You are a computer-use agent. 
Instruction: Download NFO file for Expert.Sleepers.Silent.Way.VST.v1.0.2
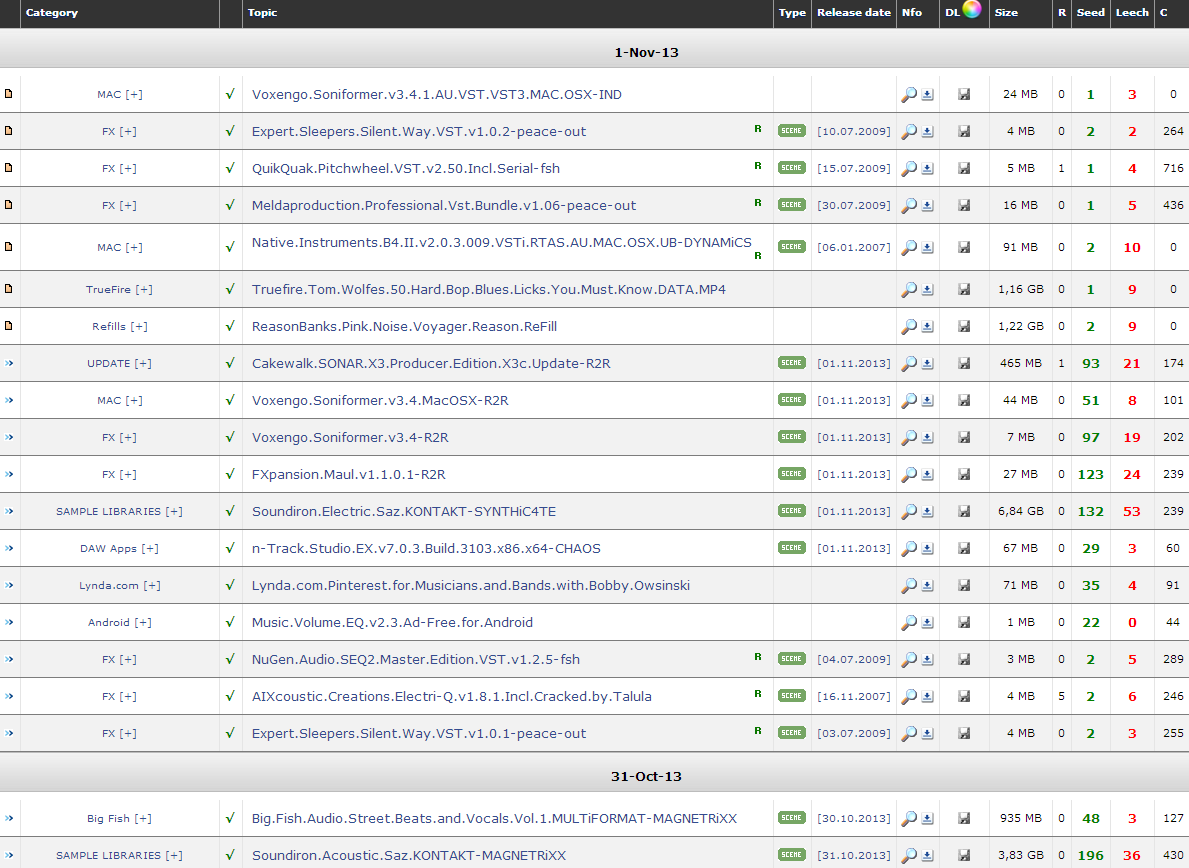[927, 132]
